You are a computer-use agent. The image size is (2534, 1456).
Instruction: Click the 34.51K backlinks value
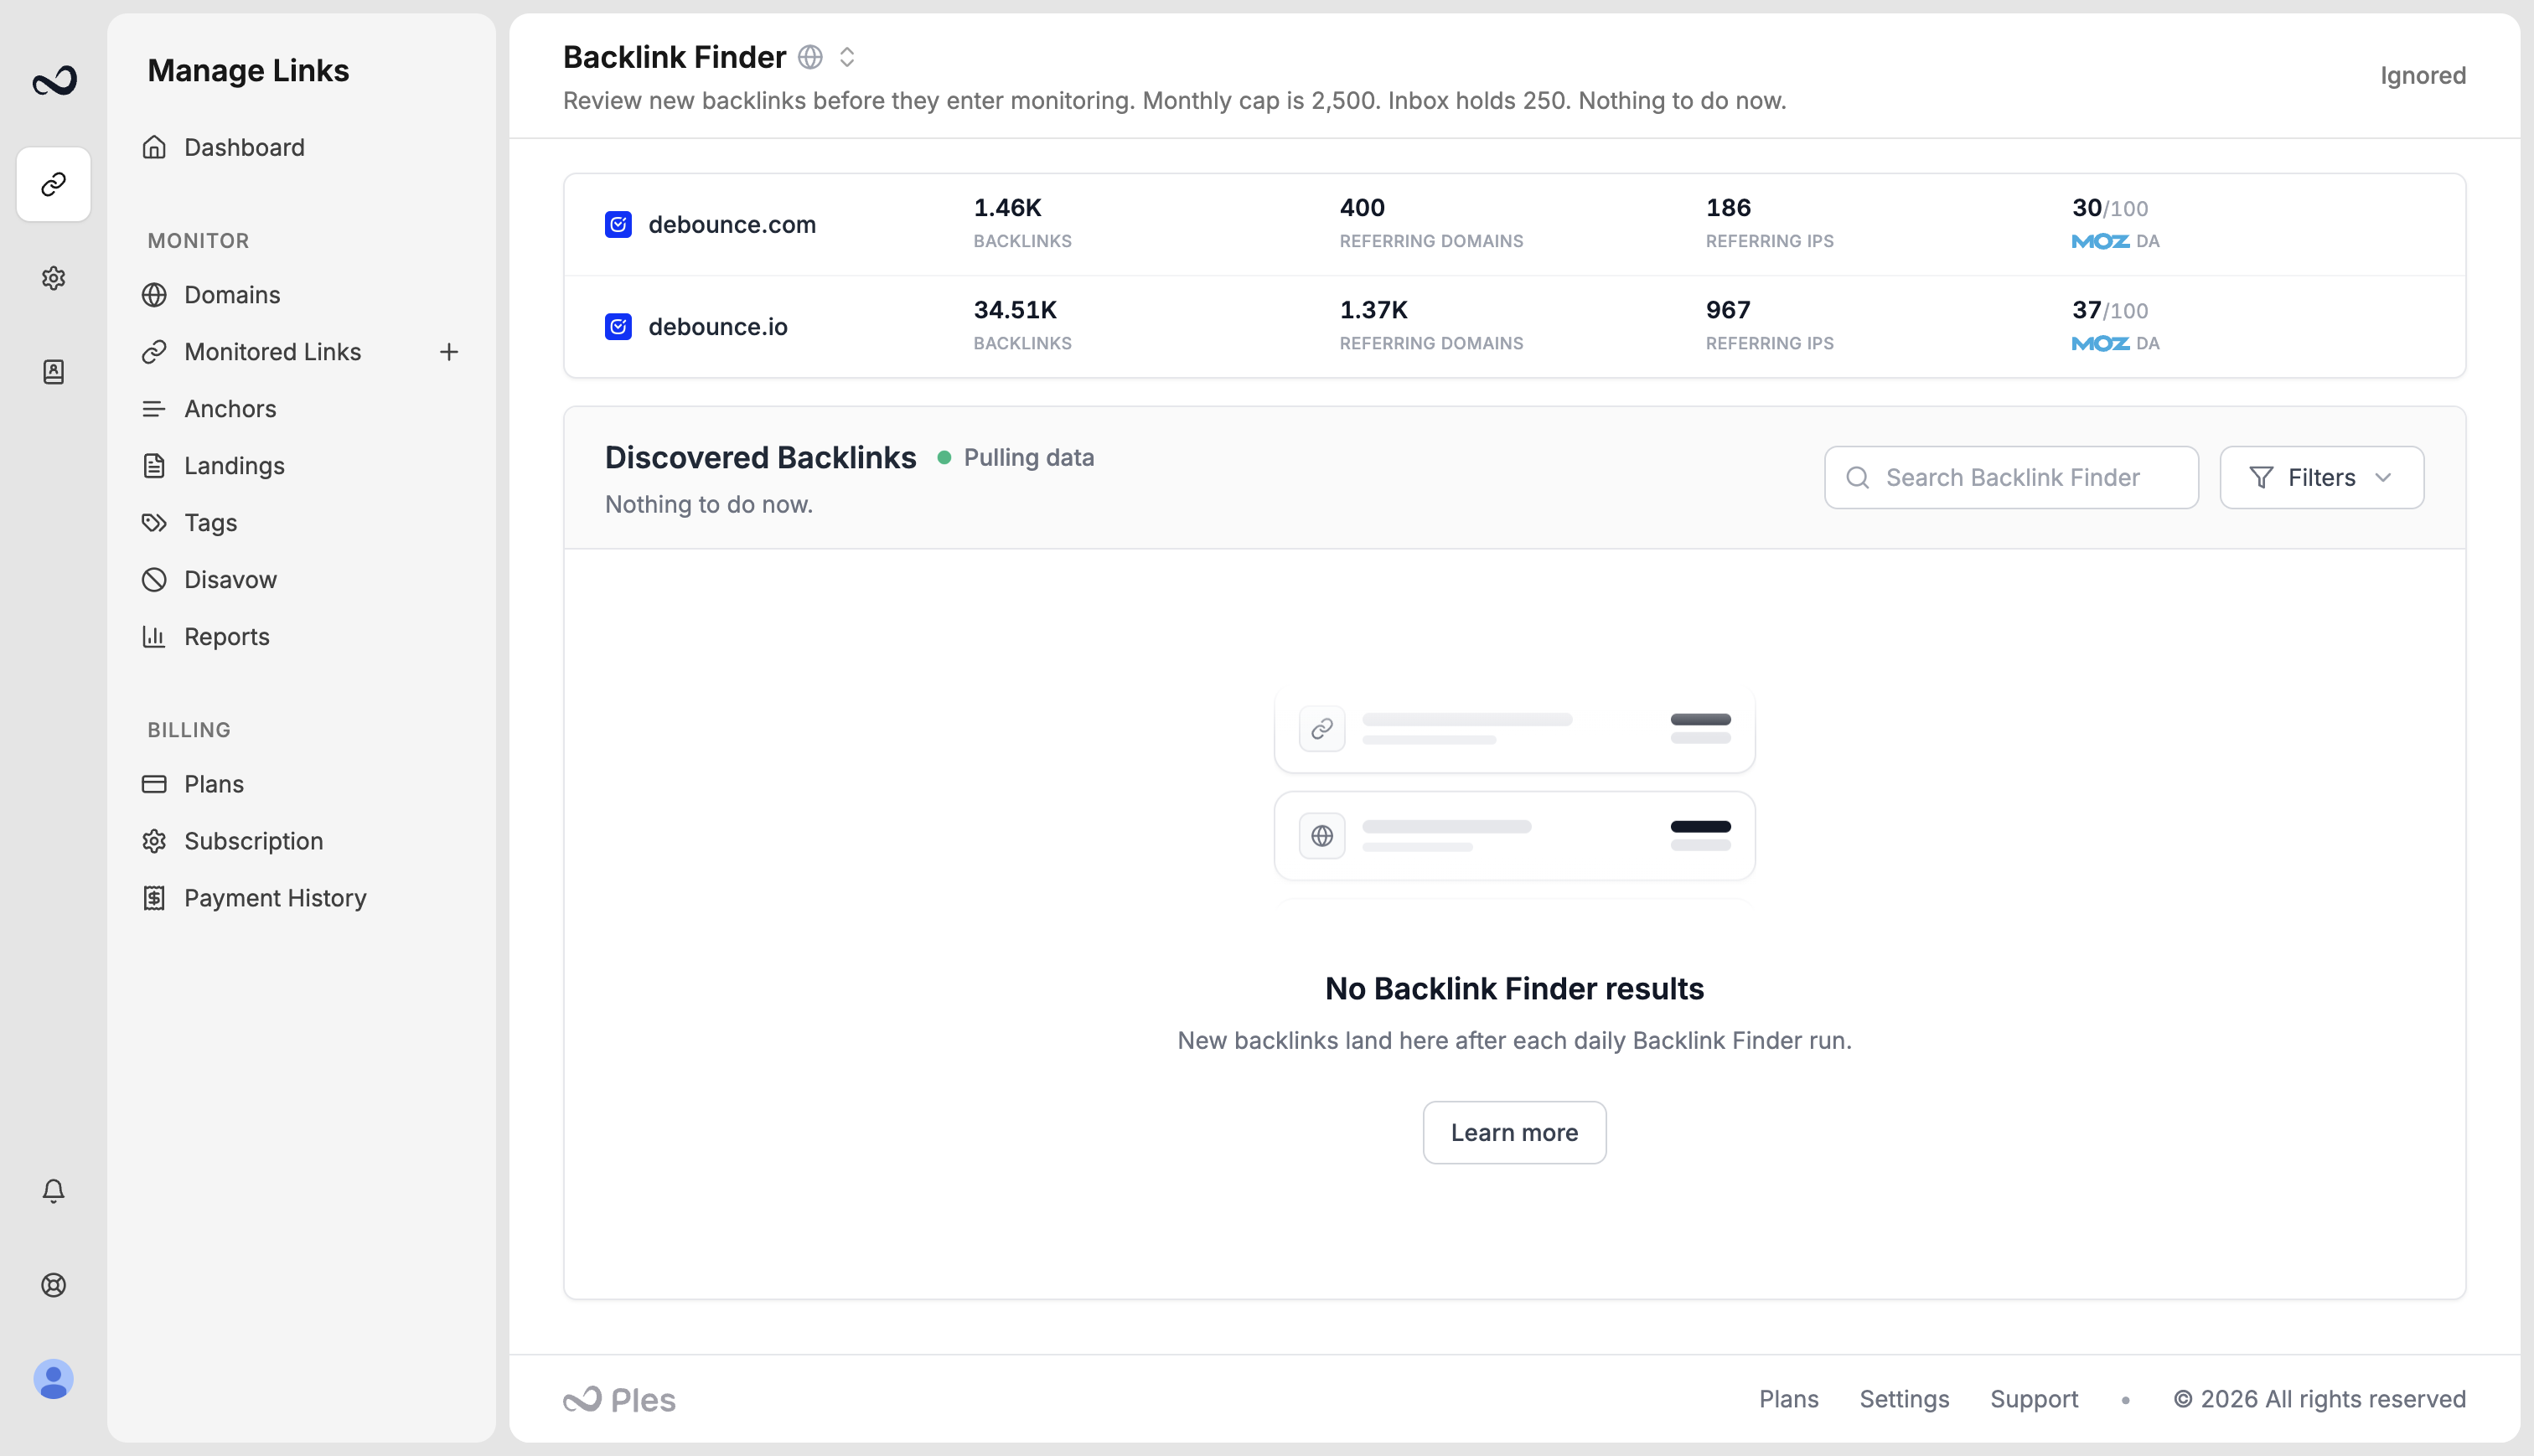tap(1015, 310)
